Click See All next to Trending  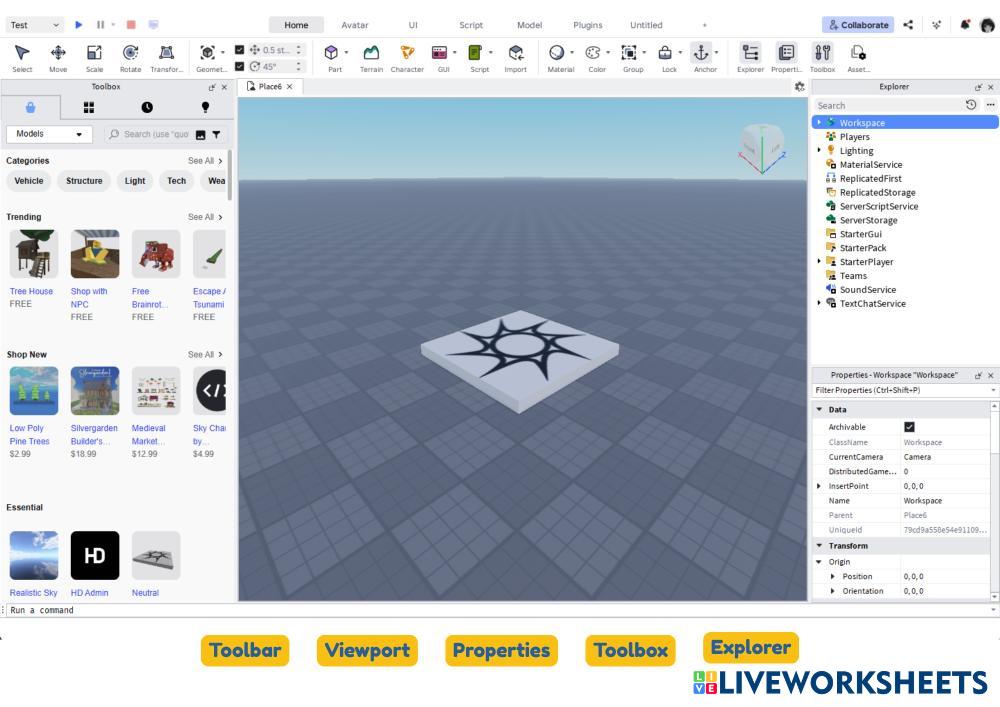205,217
